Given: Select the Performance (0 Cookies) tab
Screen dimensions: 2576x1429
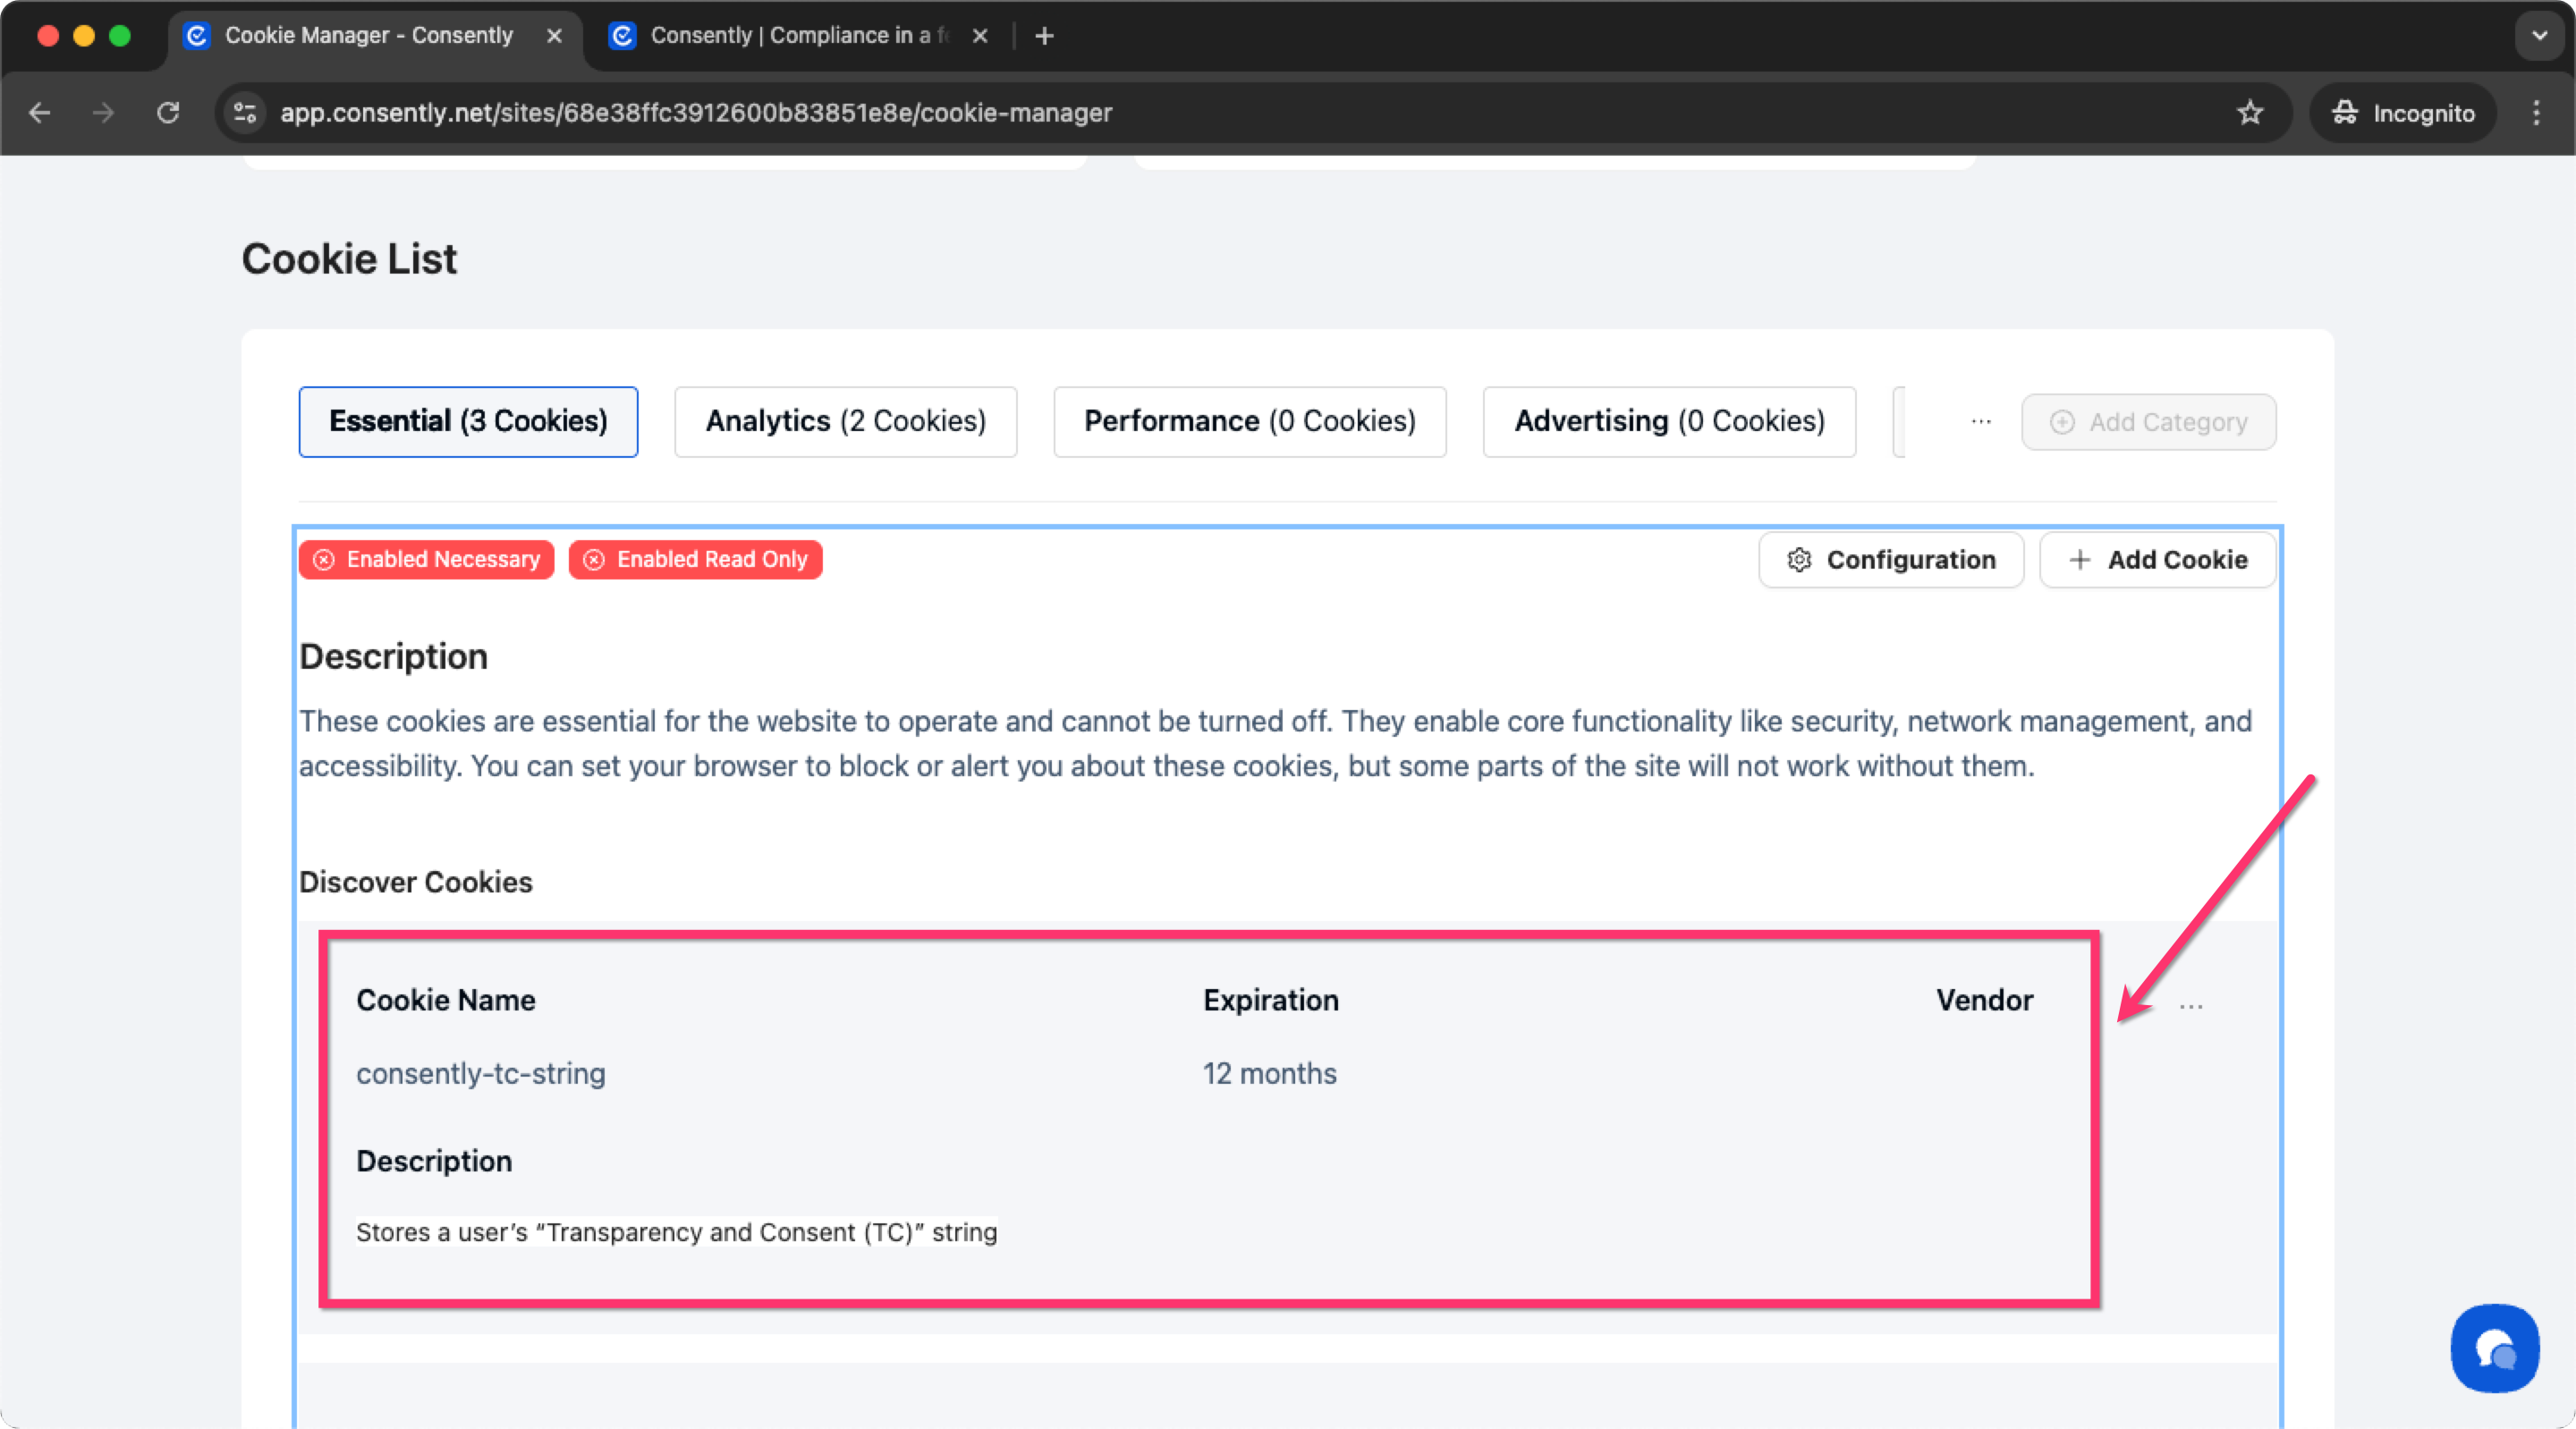Looking at the screenshot, I should pyautogui.click(x=1249, y=422).
